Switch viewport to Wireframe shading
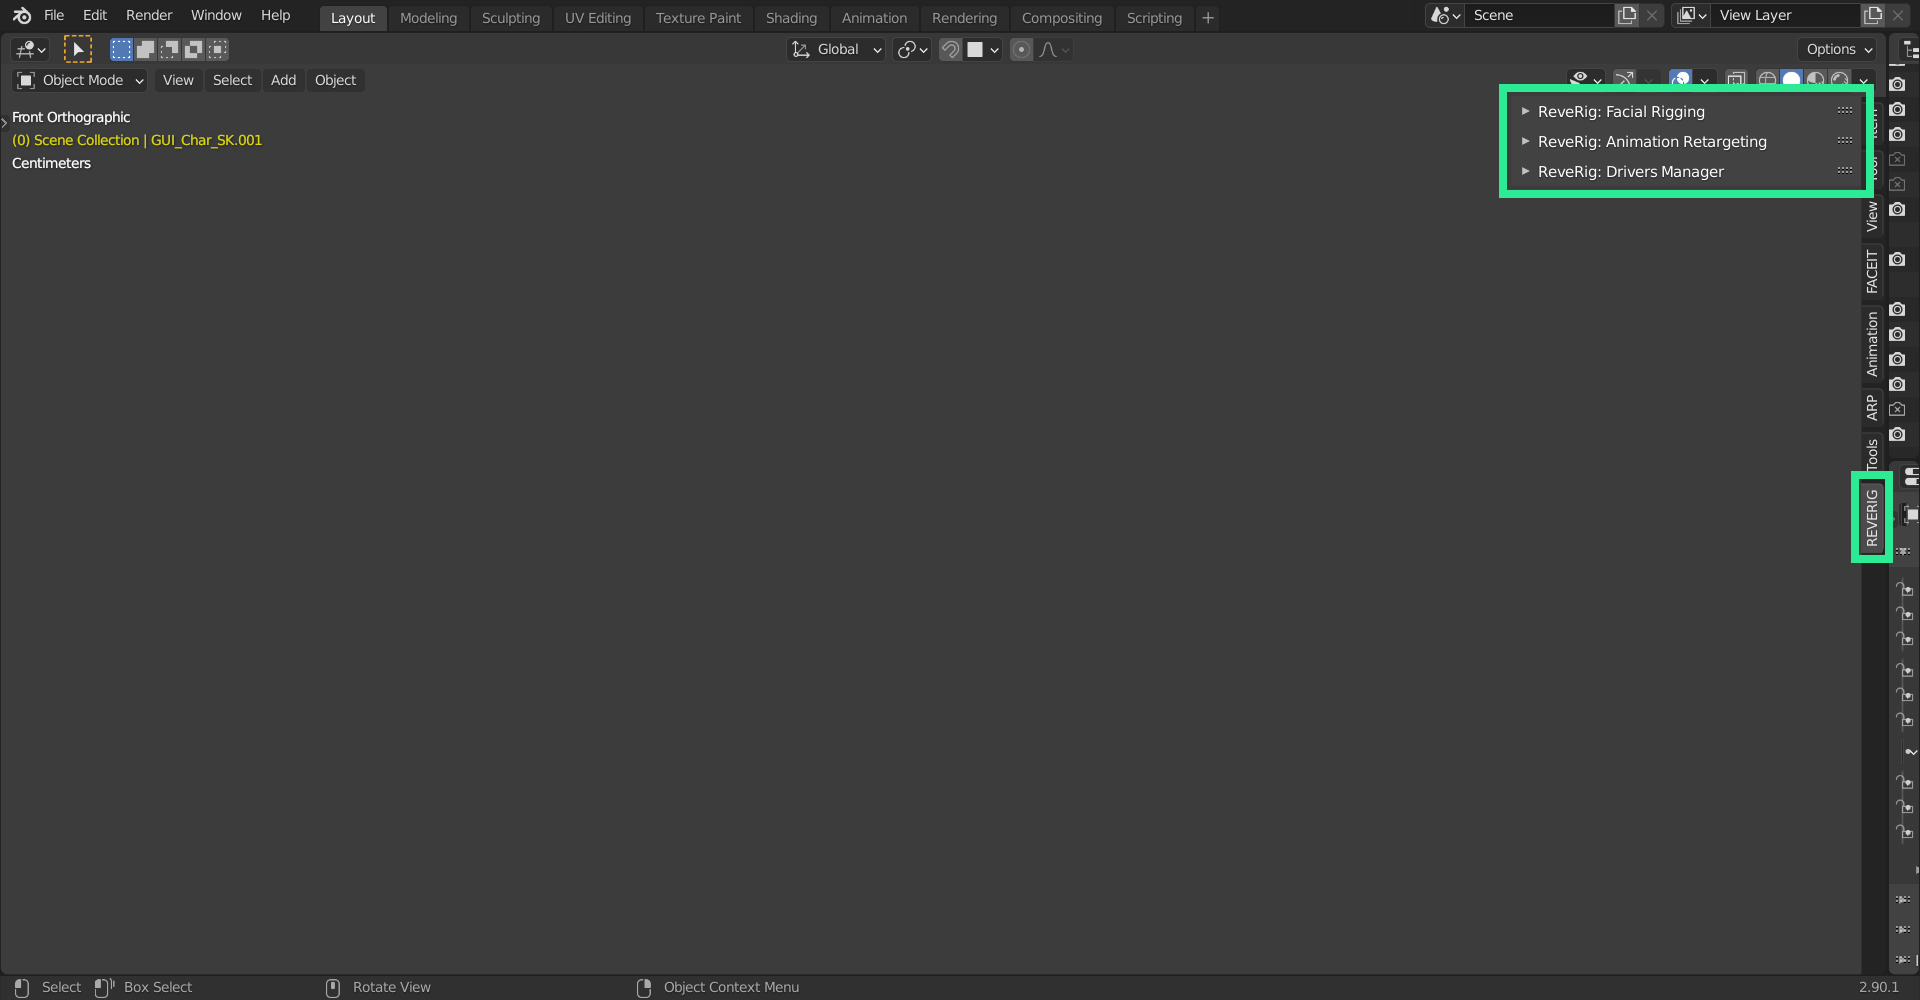This screenshot has height=1000, width=1920. [1766, 79]
